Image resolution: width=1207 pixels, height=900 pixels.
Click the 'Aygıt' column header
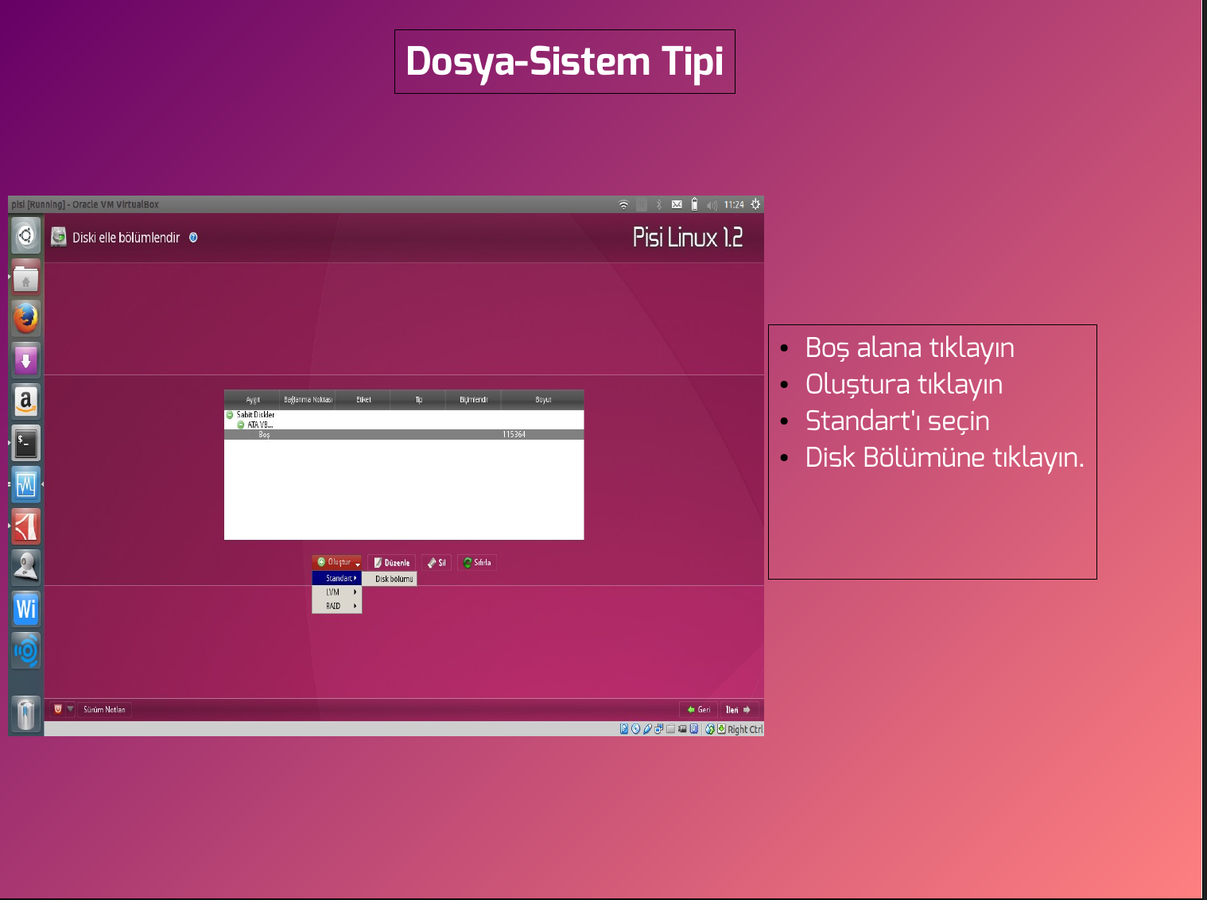pyautogui.click(x=253, y=399)
